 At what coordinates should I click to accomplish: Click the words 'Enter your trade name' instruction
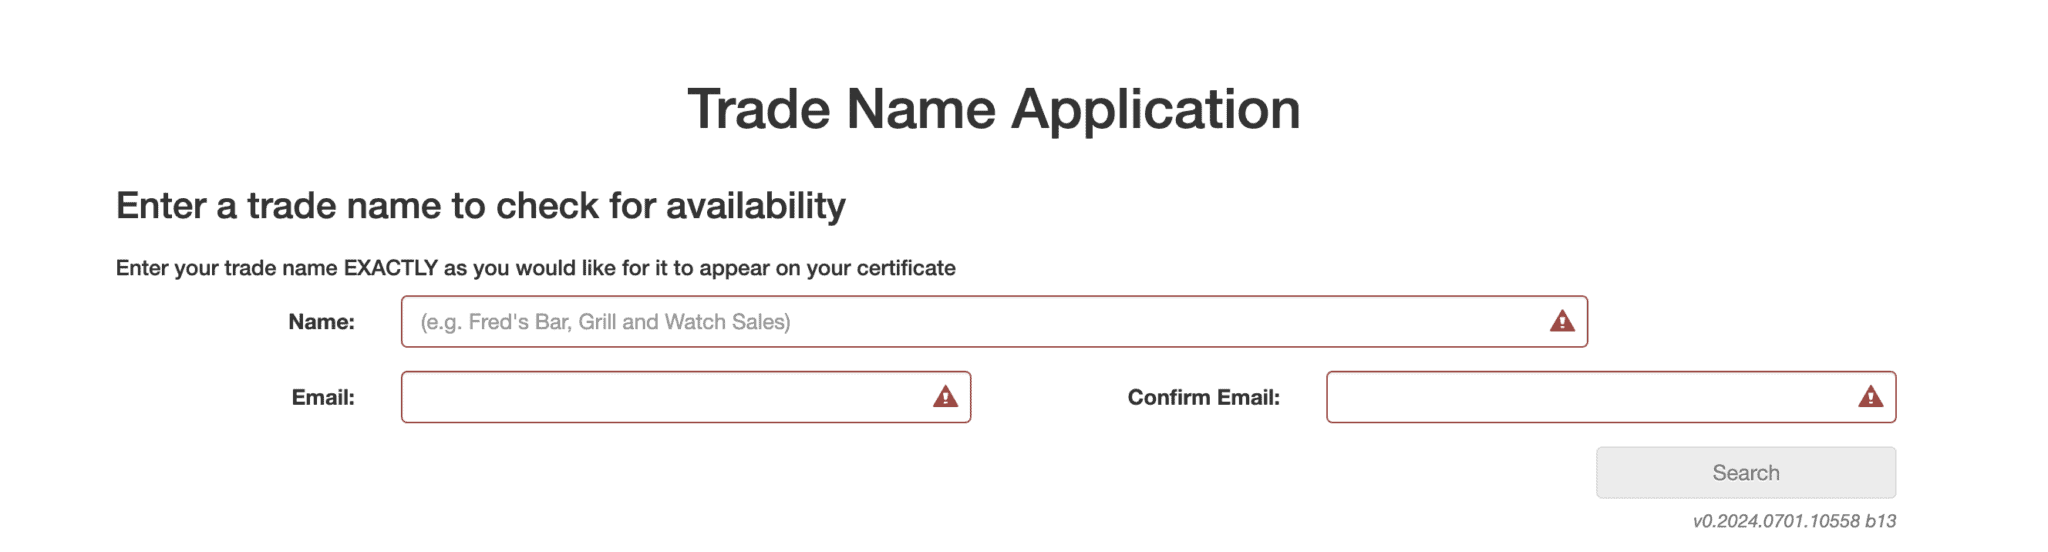coord(226,268)
